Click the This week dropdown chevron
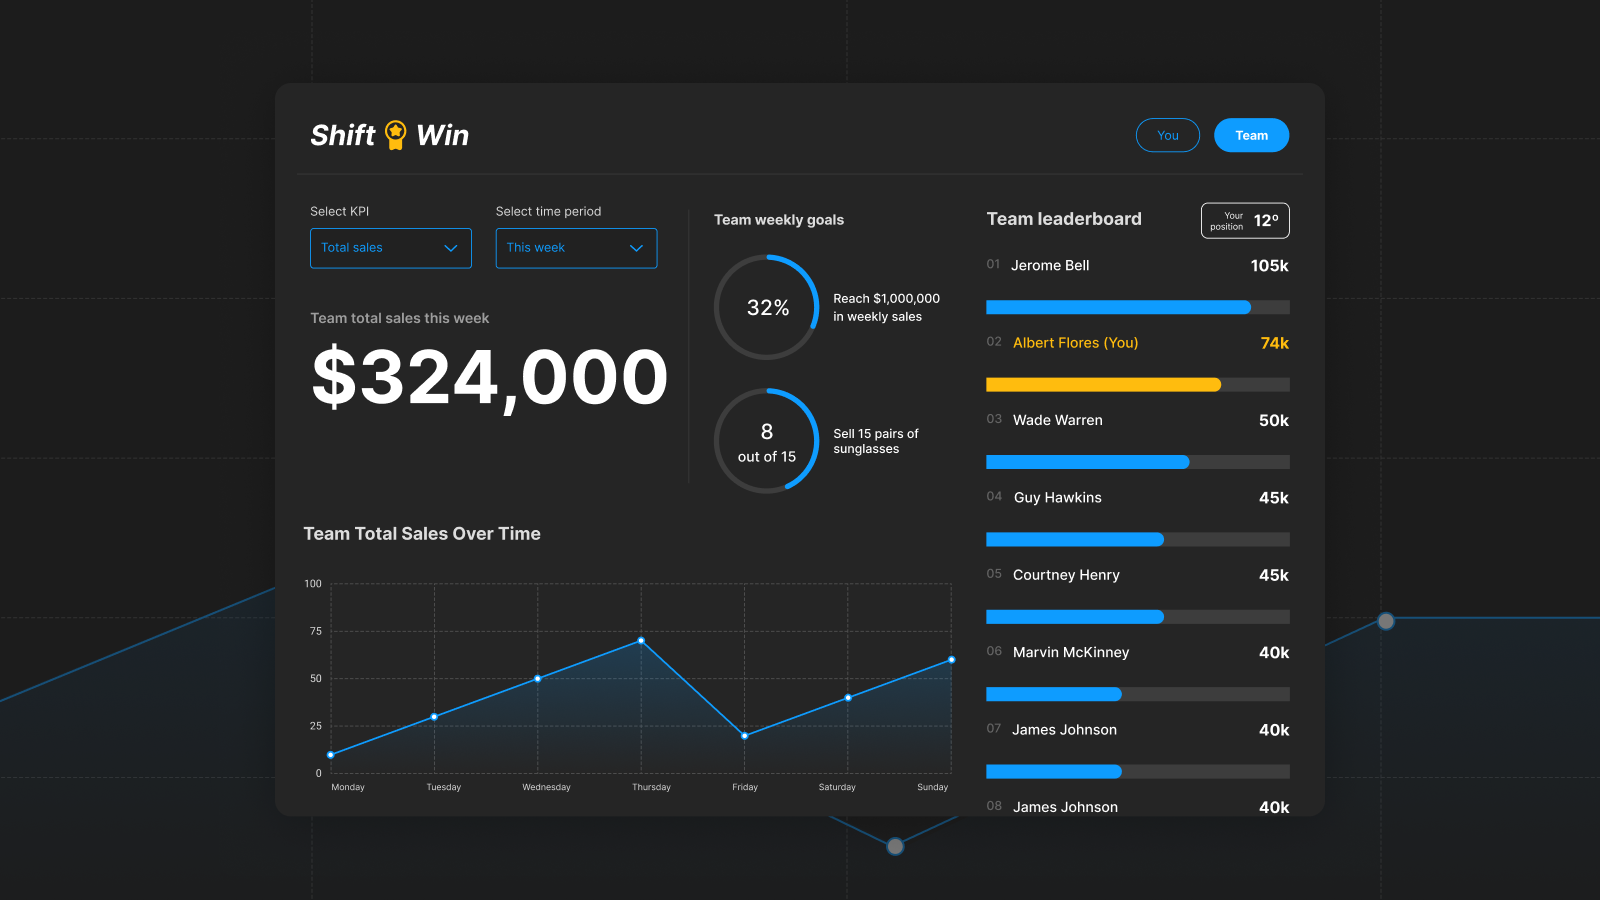Viewport: 1600px width, 900px height. pyautogui.click(x=636, y=248)
